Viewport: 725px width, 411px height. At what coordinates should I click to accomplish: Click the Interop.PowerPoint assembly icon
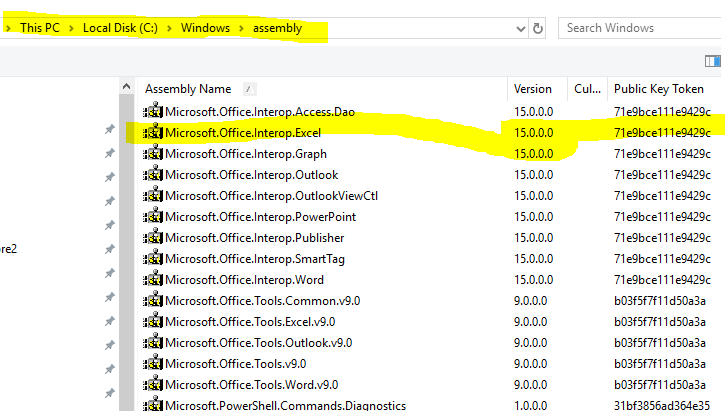click(x=153, y=216)
